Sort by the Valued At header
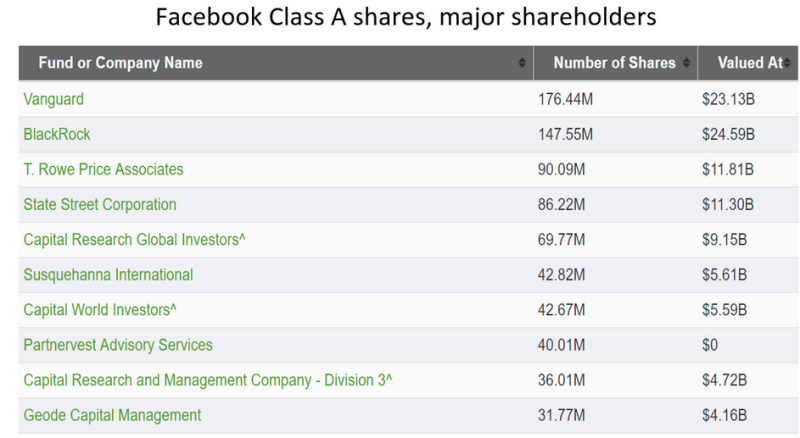This screenshot has width=800, height=438. coord(748,64)
